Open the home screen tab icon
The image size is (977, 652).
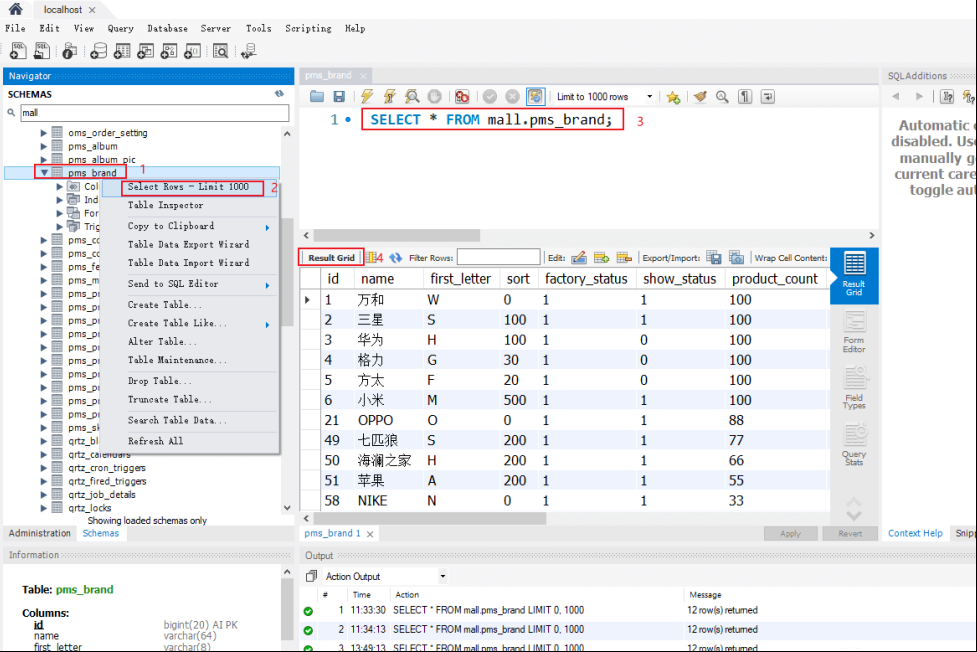pos(16,9)
